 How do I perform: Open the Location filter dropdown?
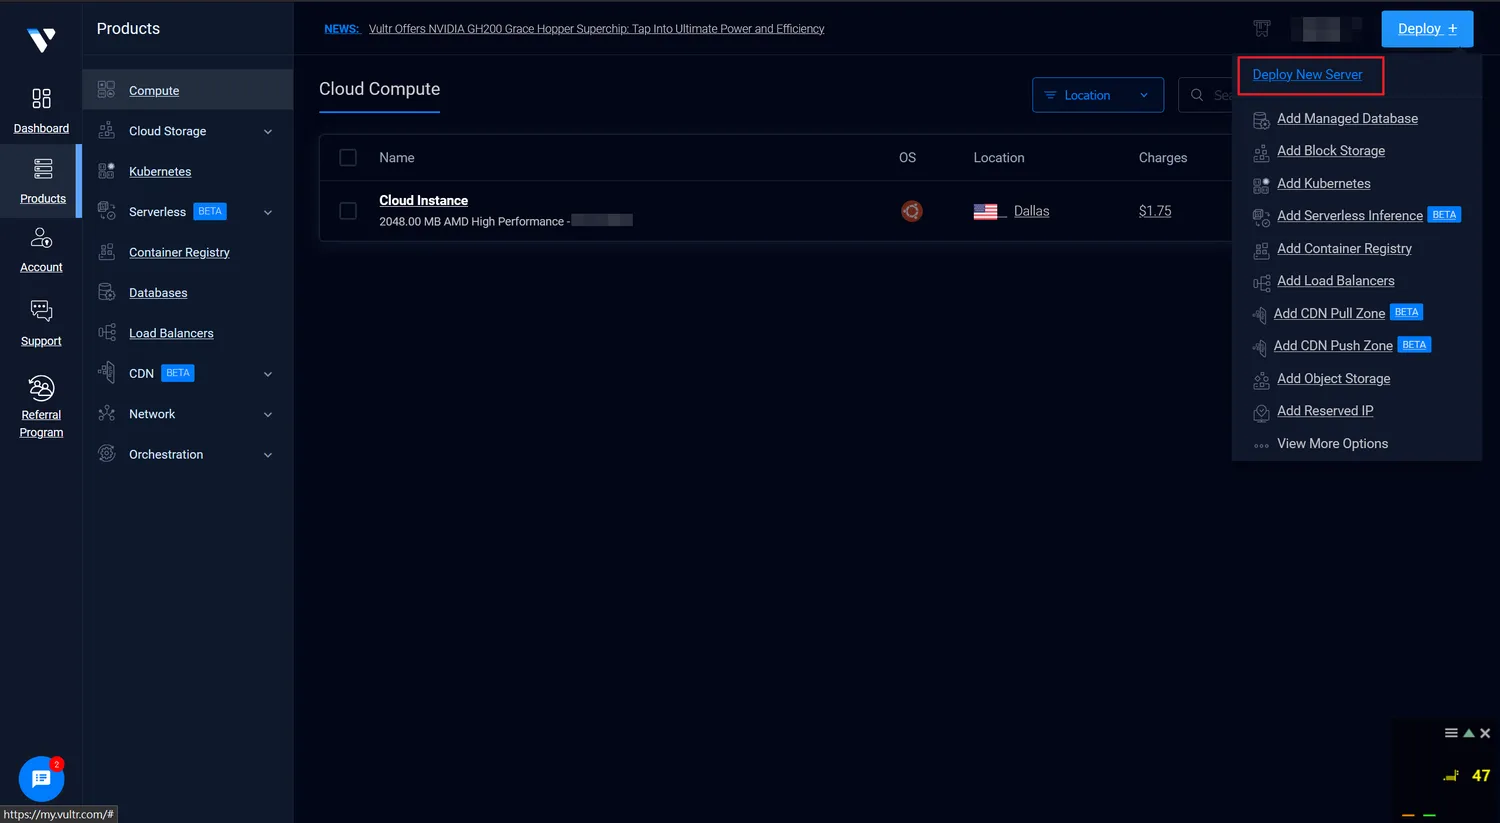coord(1097,95)
